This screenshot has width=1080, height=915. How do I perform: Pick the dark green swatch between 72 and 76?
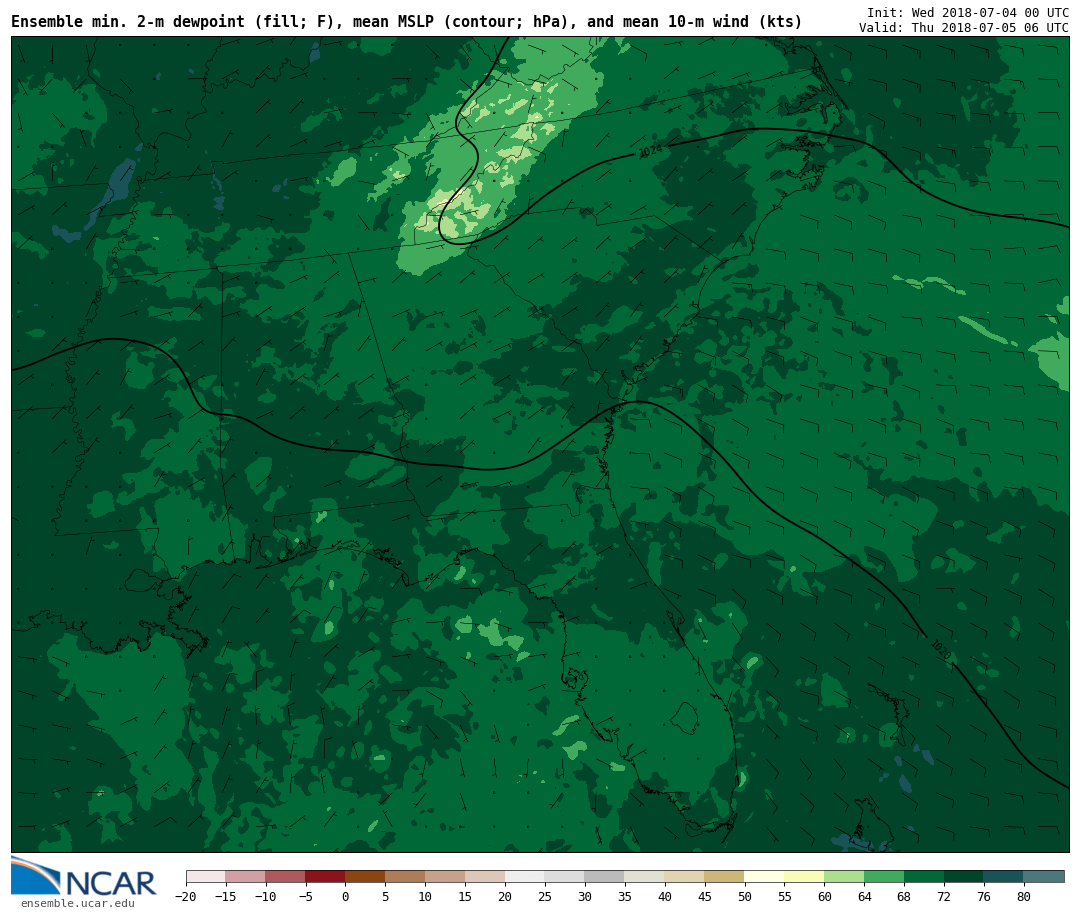click(x=964, y=877)
